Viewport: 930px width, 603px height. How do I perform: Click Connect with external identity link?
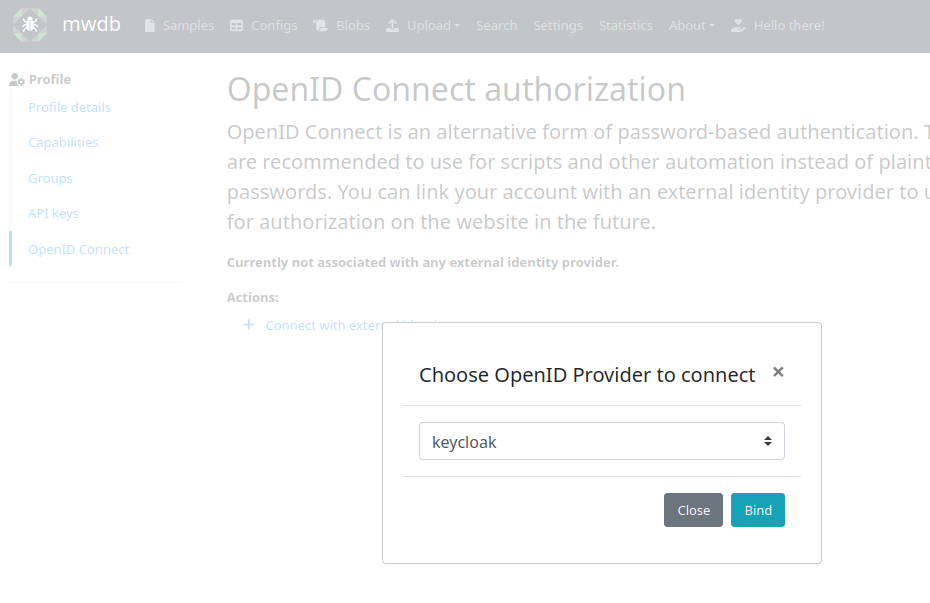(323, 326)
